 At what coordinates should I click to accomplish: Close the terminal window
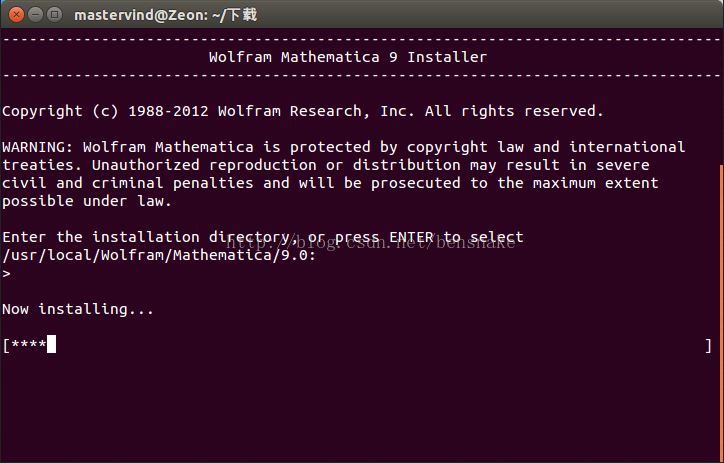click(16, 15)
